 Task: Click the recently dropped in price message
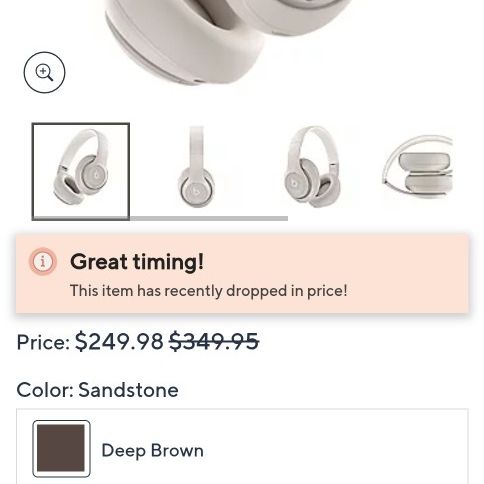click(209, 291)
